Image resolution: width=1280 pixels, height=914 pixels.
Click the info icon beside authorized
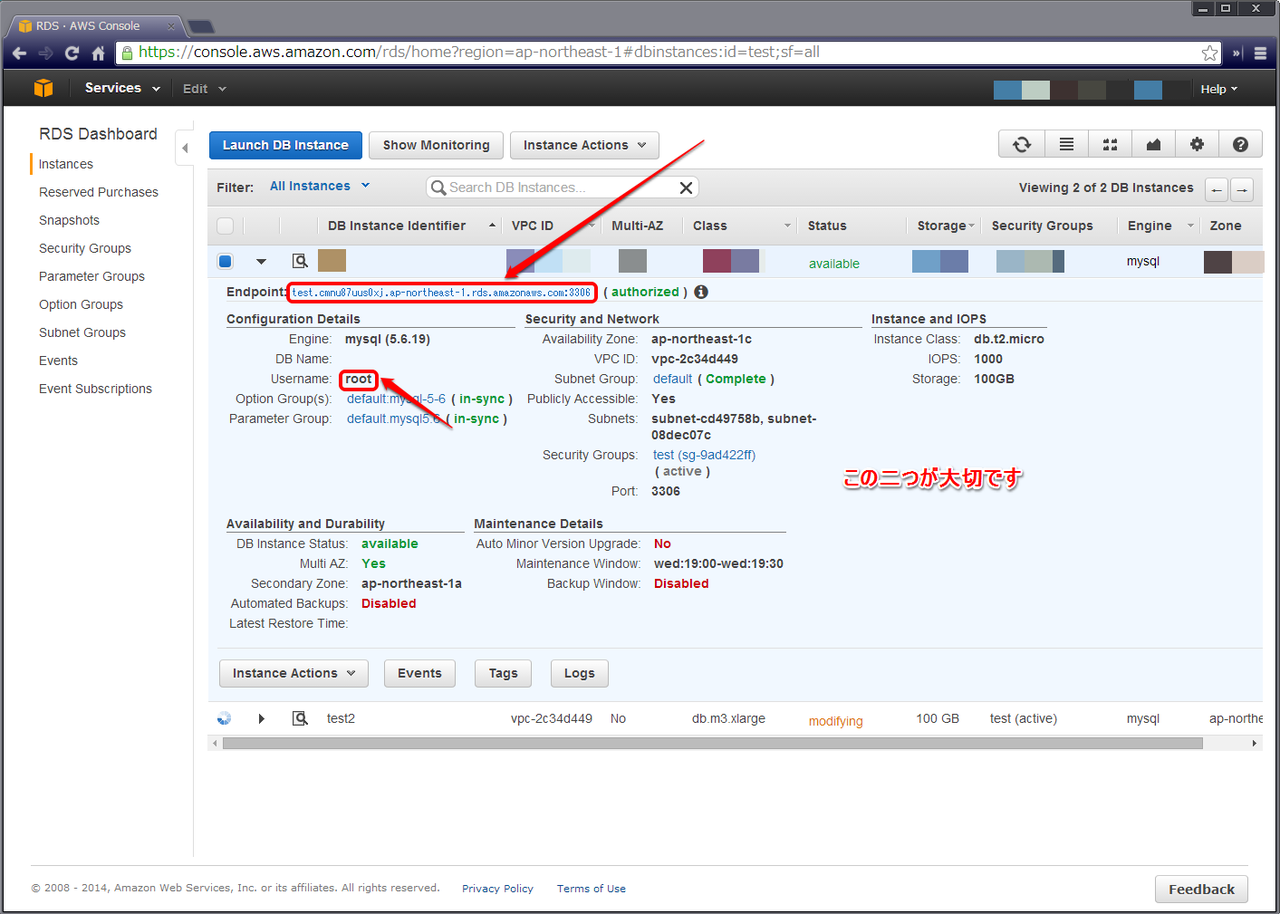point(701,292)
